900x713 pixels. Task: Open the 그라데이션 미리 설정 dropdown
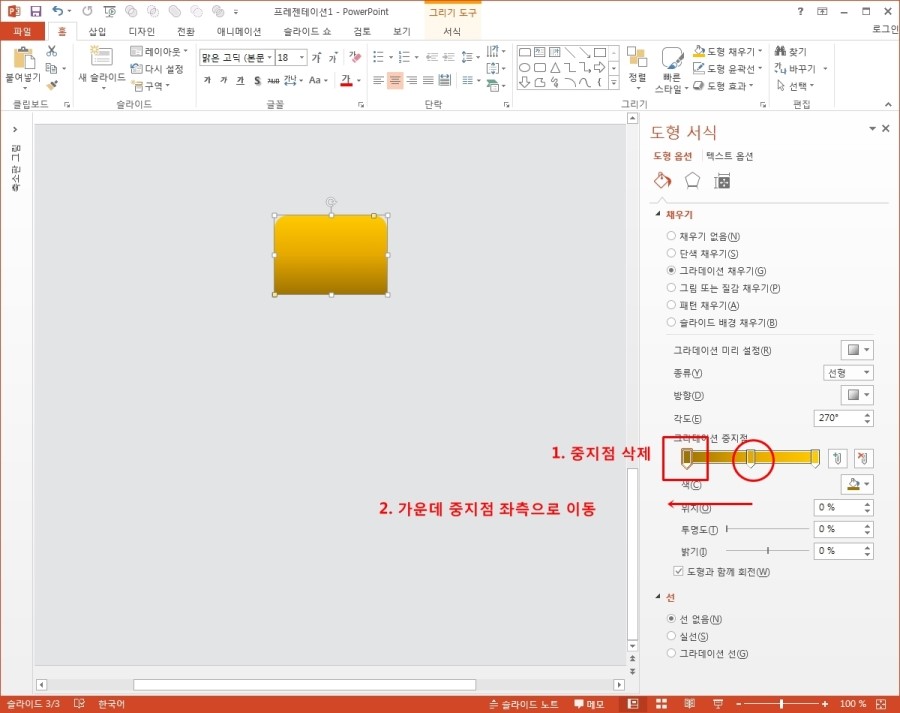[x=857, y=350]
